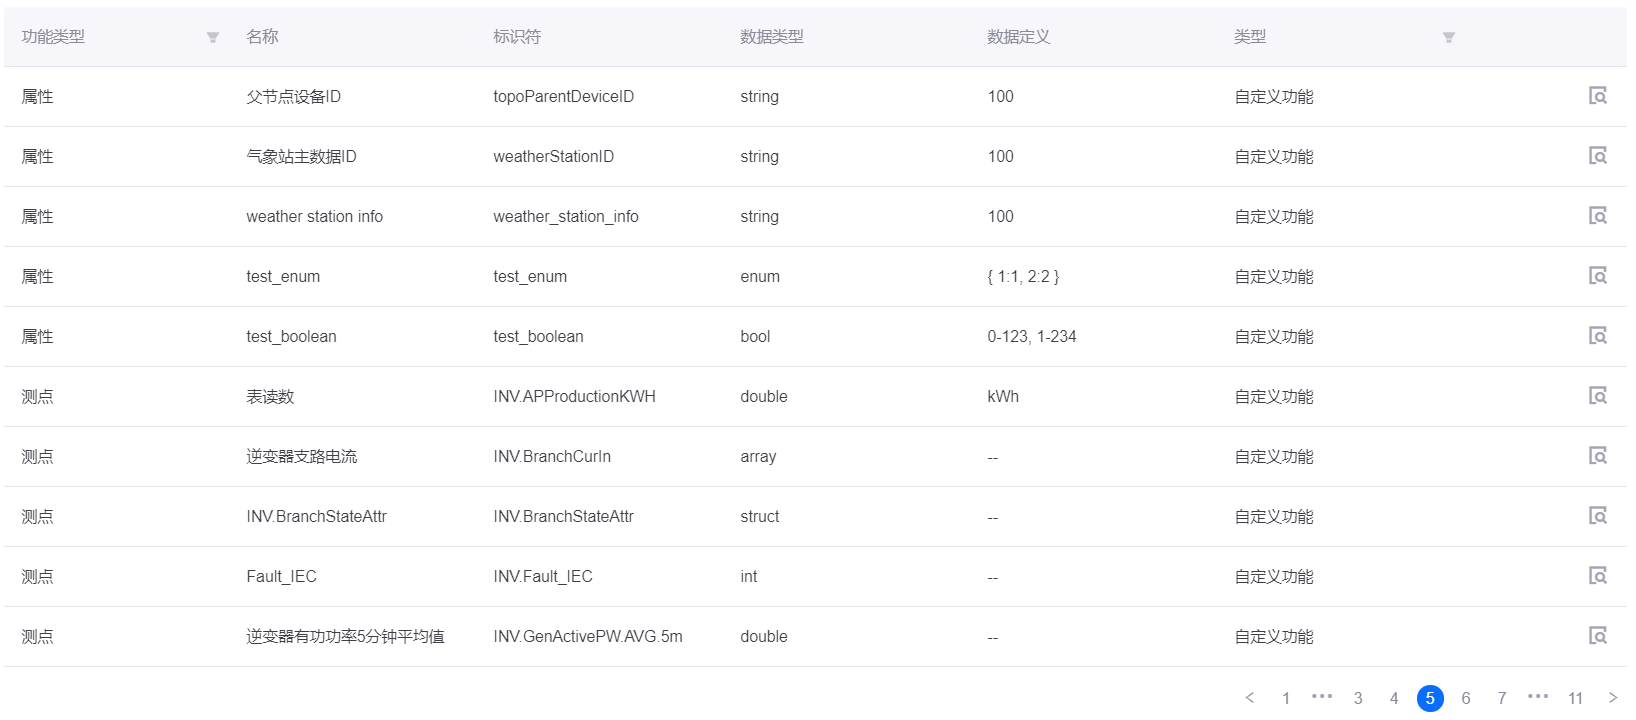Click the INV.BranchCurIn identifier
This screenshot has width=1636, height=720.
click(x=552, y=456)
